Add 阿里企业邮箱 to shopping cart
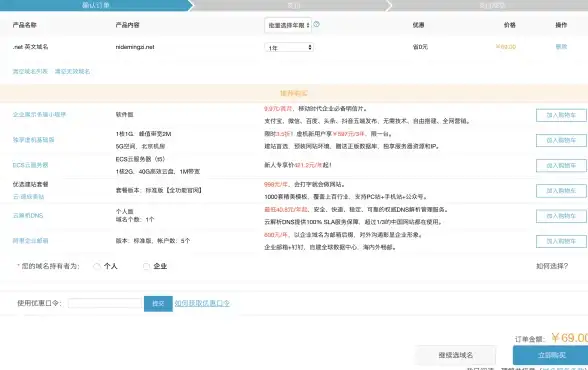Screen dimensions: 588x370 pos(561,241)
